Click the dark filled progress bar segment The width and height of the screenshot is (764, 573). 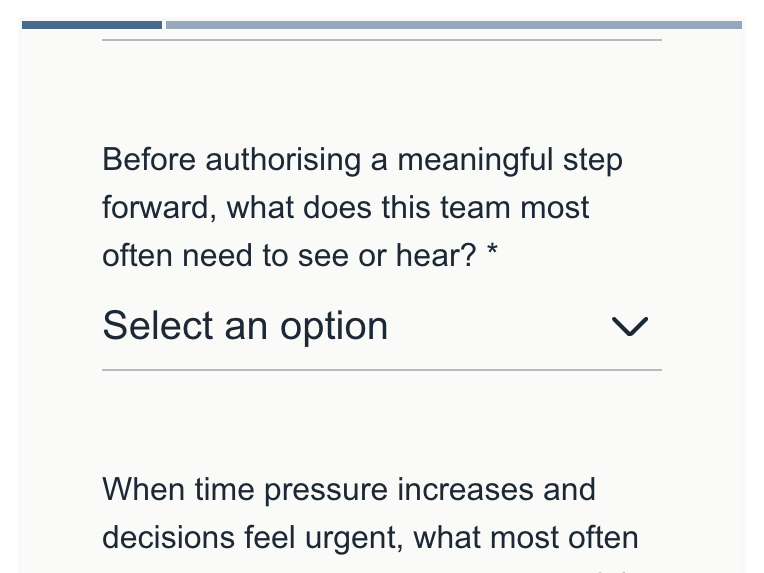92,25
